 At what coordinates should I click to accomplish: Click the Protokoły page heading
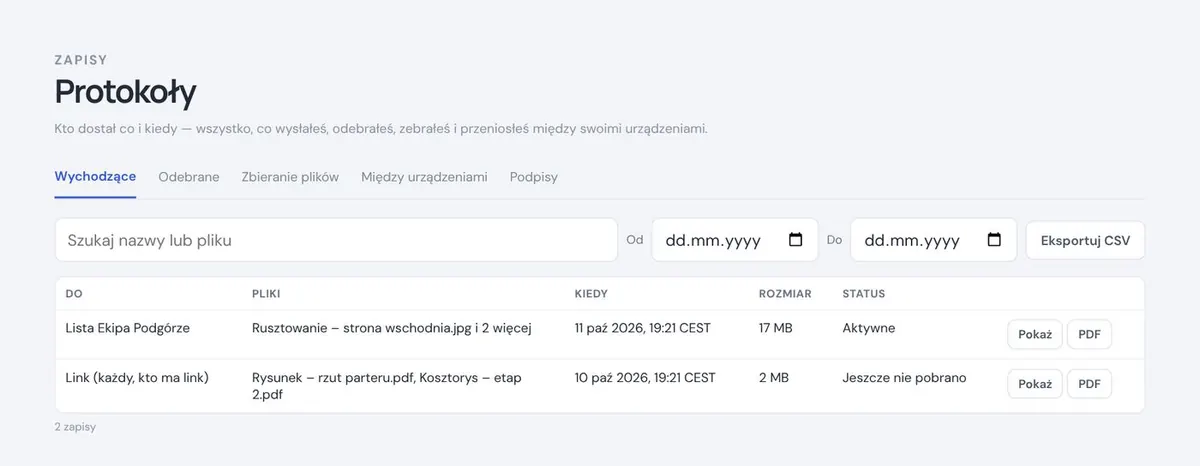coord(125,92)
